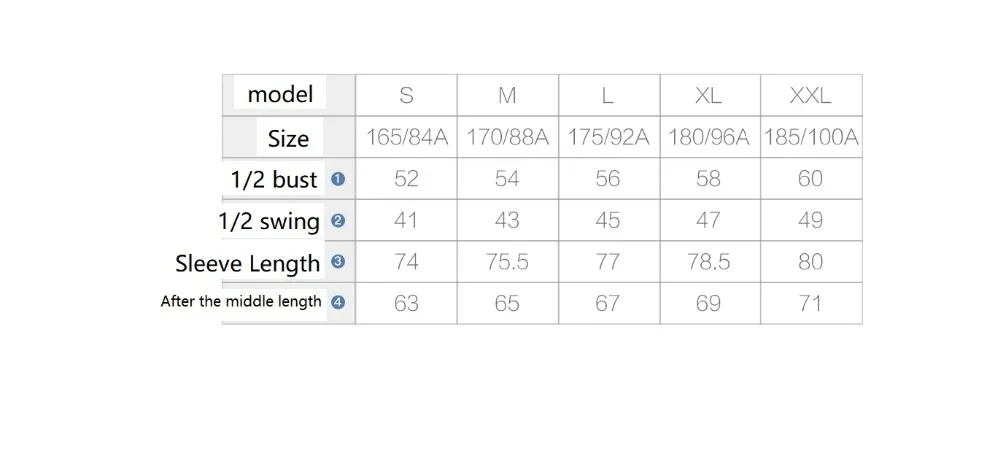Click the L model column header
This screenshot has width=1000, height=459.
click(x=607, y=95)
